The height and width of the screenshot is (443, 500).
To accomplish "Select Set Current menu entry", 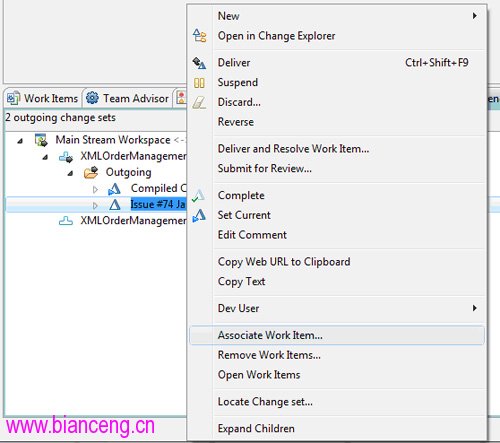I will [337, 215].
